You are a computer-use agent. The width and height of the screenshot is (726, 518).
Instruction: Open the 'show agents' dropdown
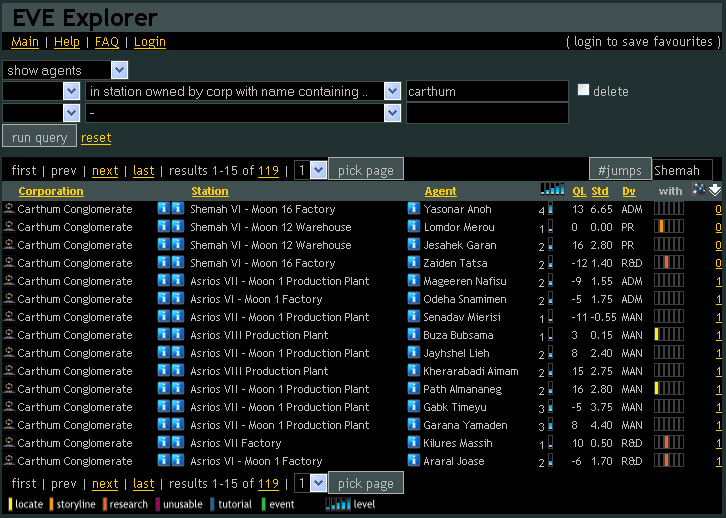pos(119,70)
